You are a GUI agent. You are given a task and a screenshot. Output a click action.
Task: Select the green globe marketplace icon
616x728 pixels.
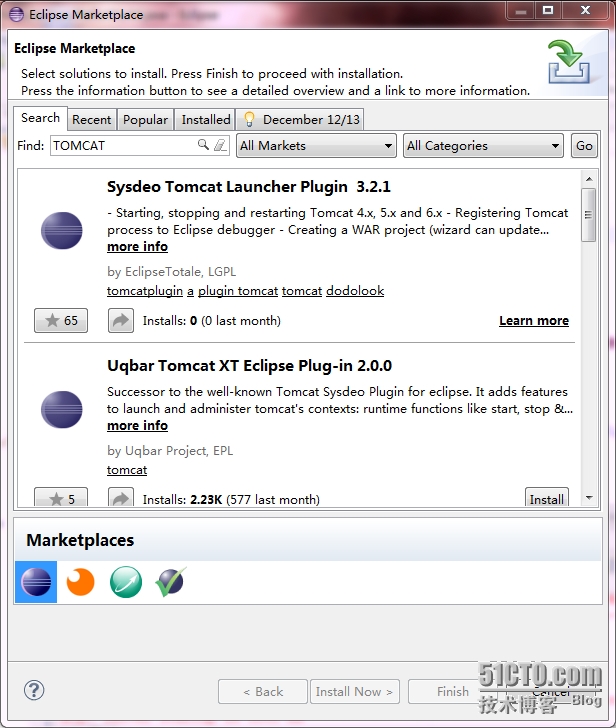click(126, 582)
